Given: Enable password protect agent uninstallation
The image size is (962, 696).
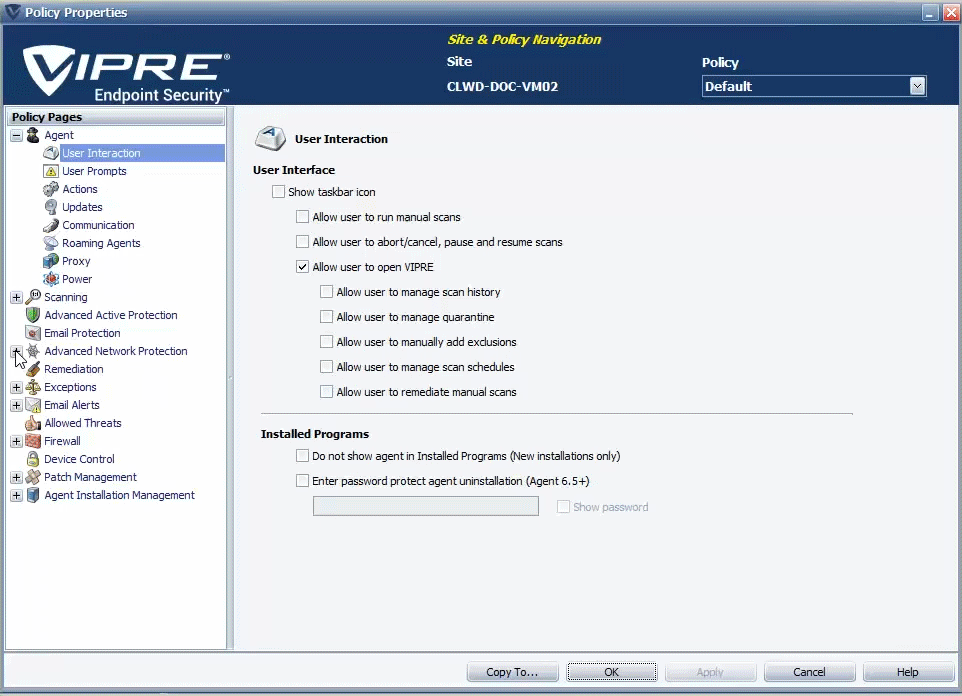Looking at the screenshot, I should pos(302,481).
